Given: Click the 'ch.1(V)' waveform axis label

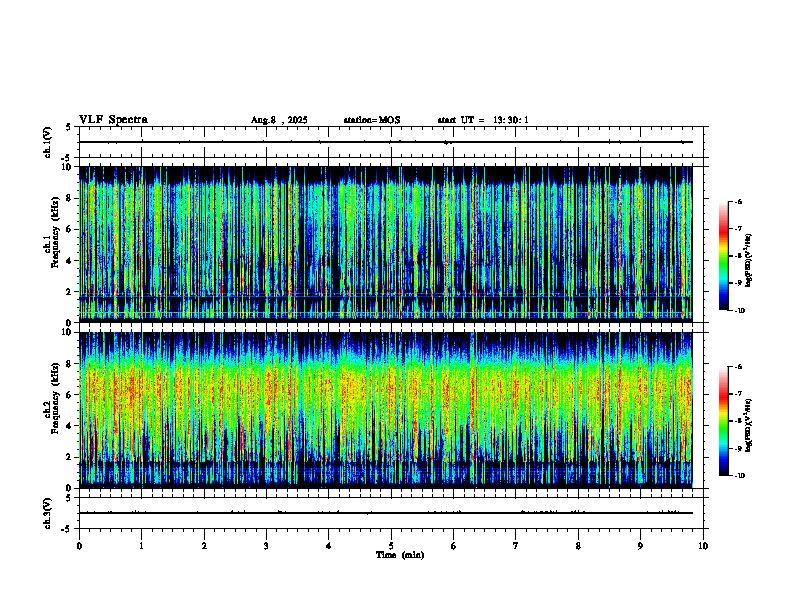Looking at the screenshot, I should pyautogui.click(x=48, y=142).
